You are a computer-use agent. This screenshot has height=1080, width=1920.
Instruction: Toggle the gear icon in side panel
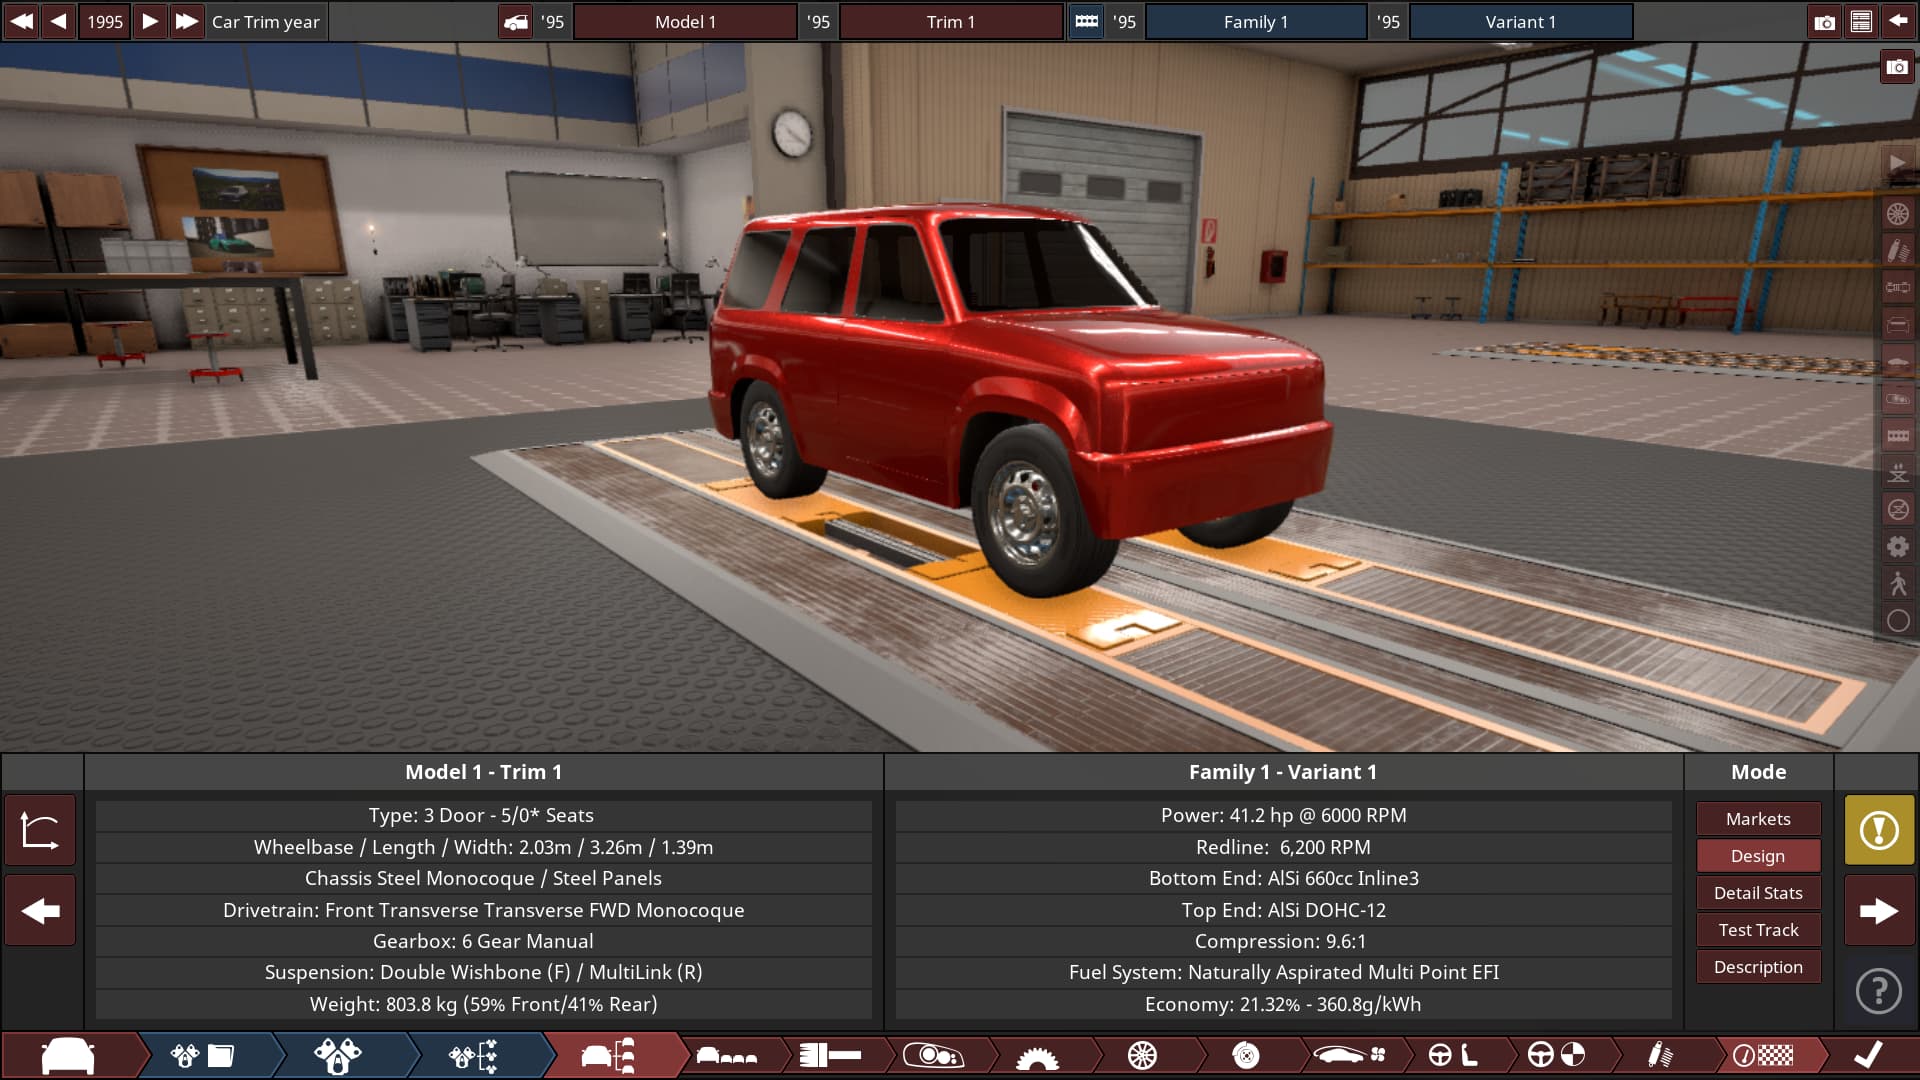1897,547
